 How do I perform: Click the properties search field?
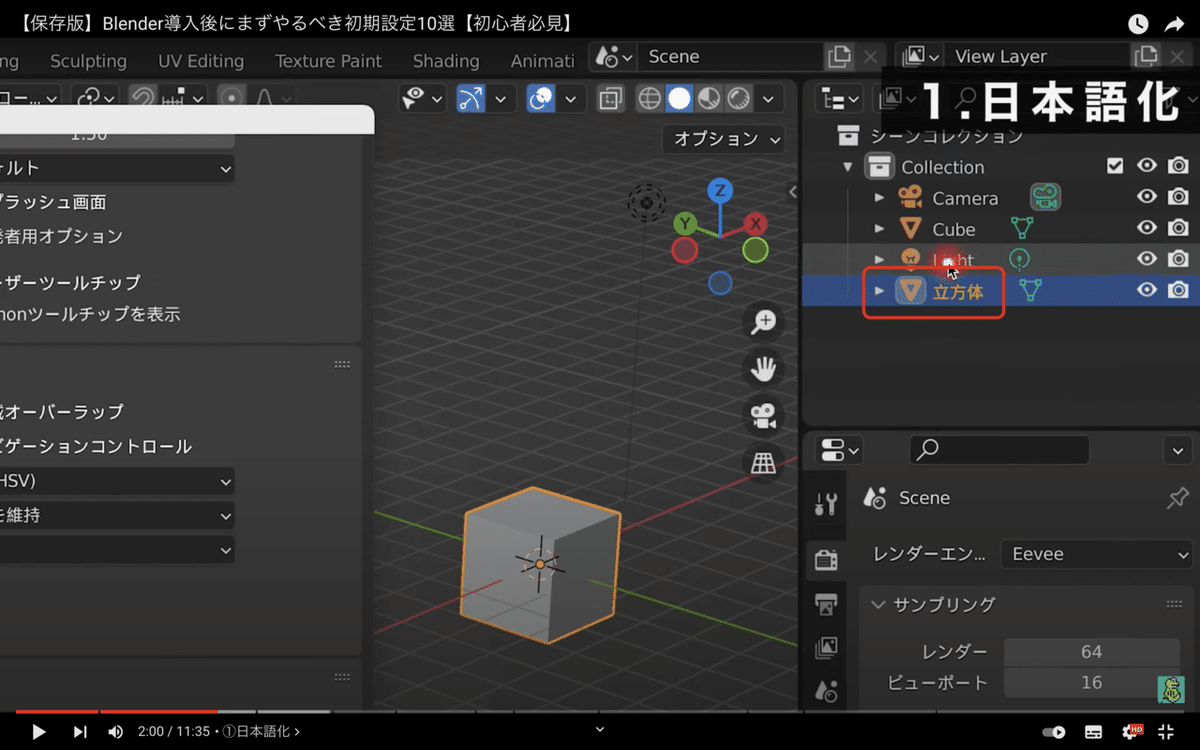(999, 450)
